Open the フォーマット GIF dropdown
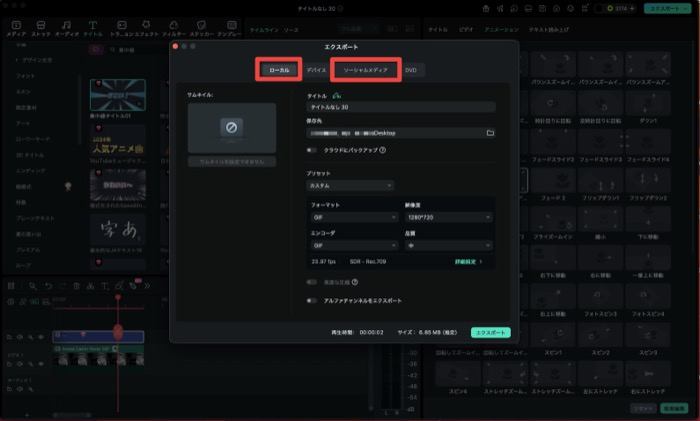 click(x=354, y=217)
